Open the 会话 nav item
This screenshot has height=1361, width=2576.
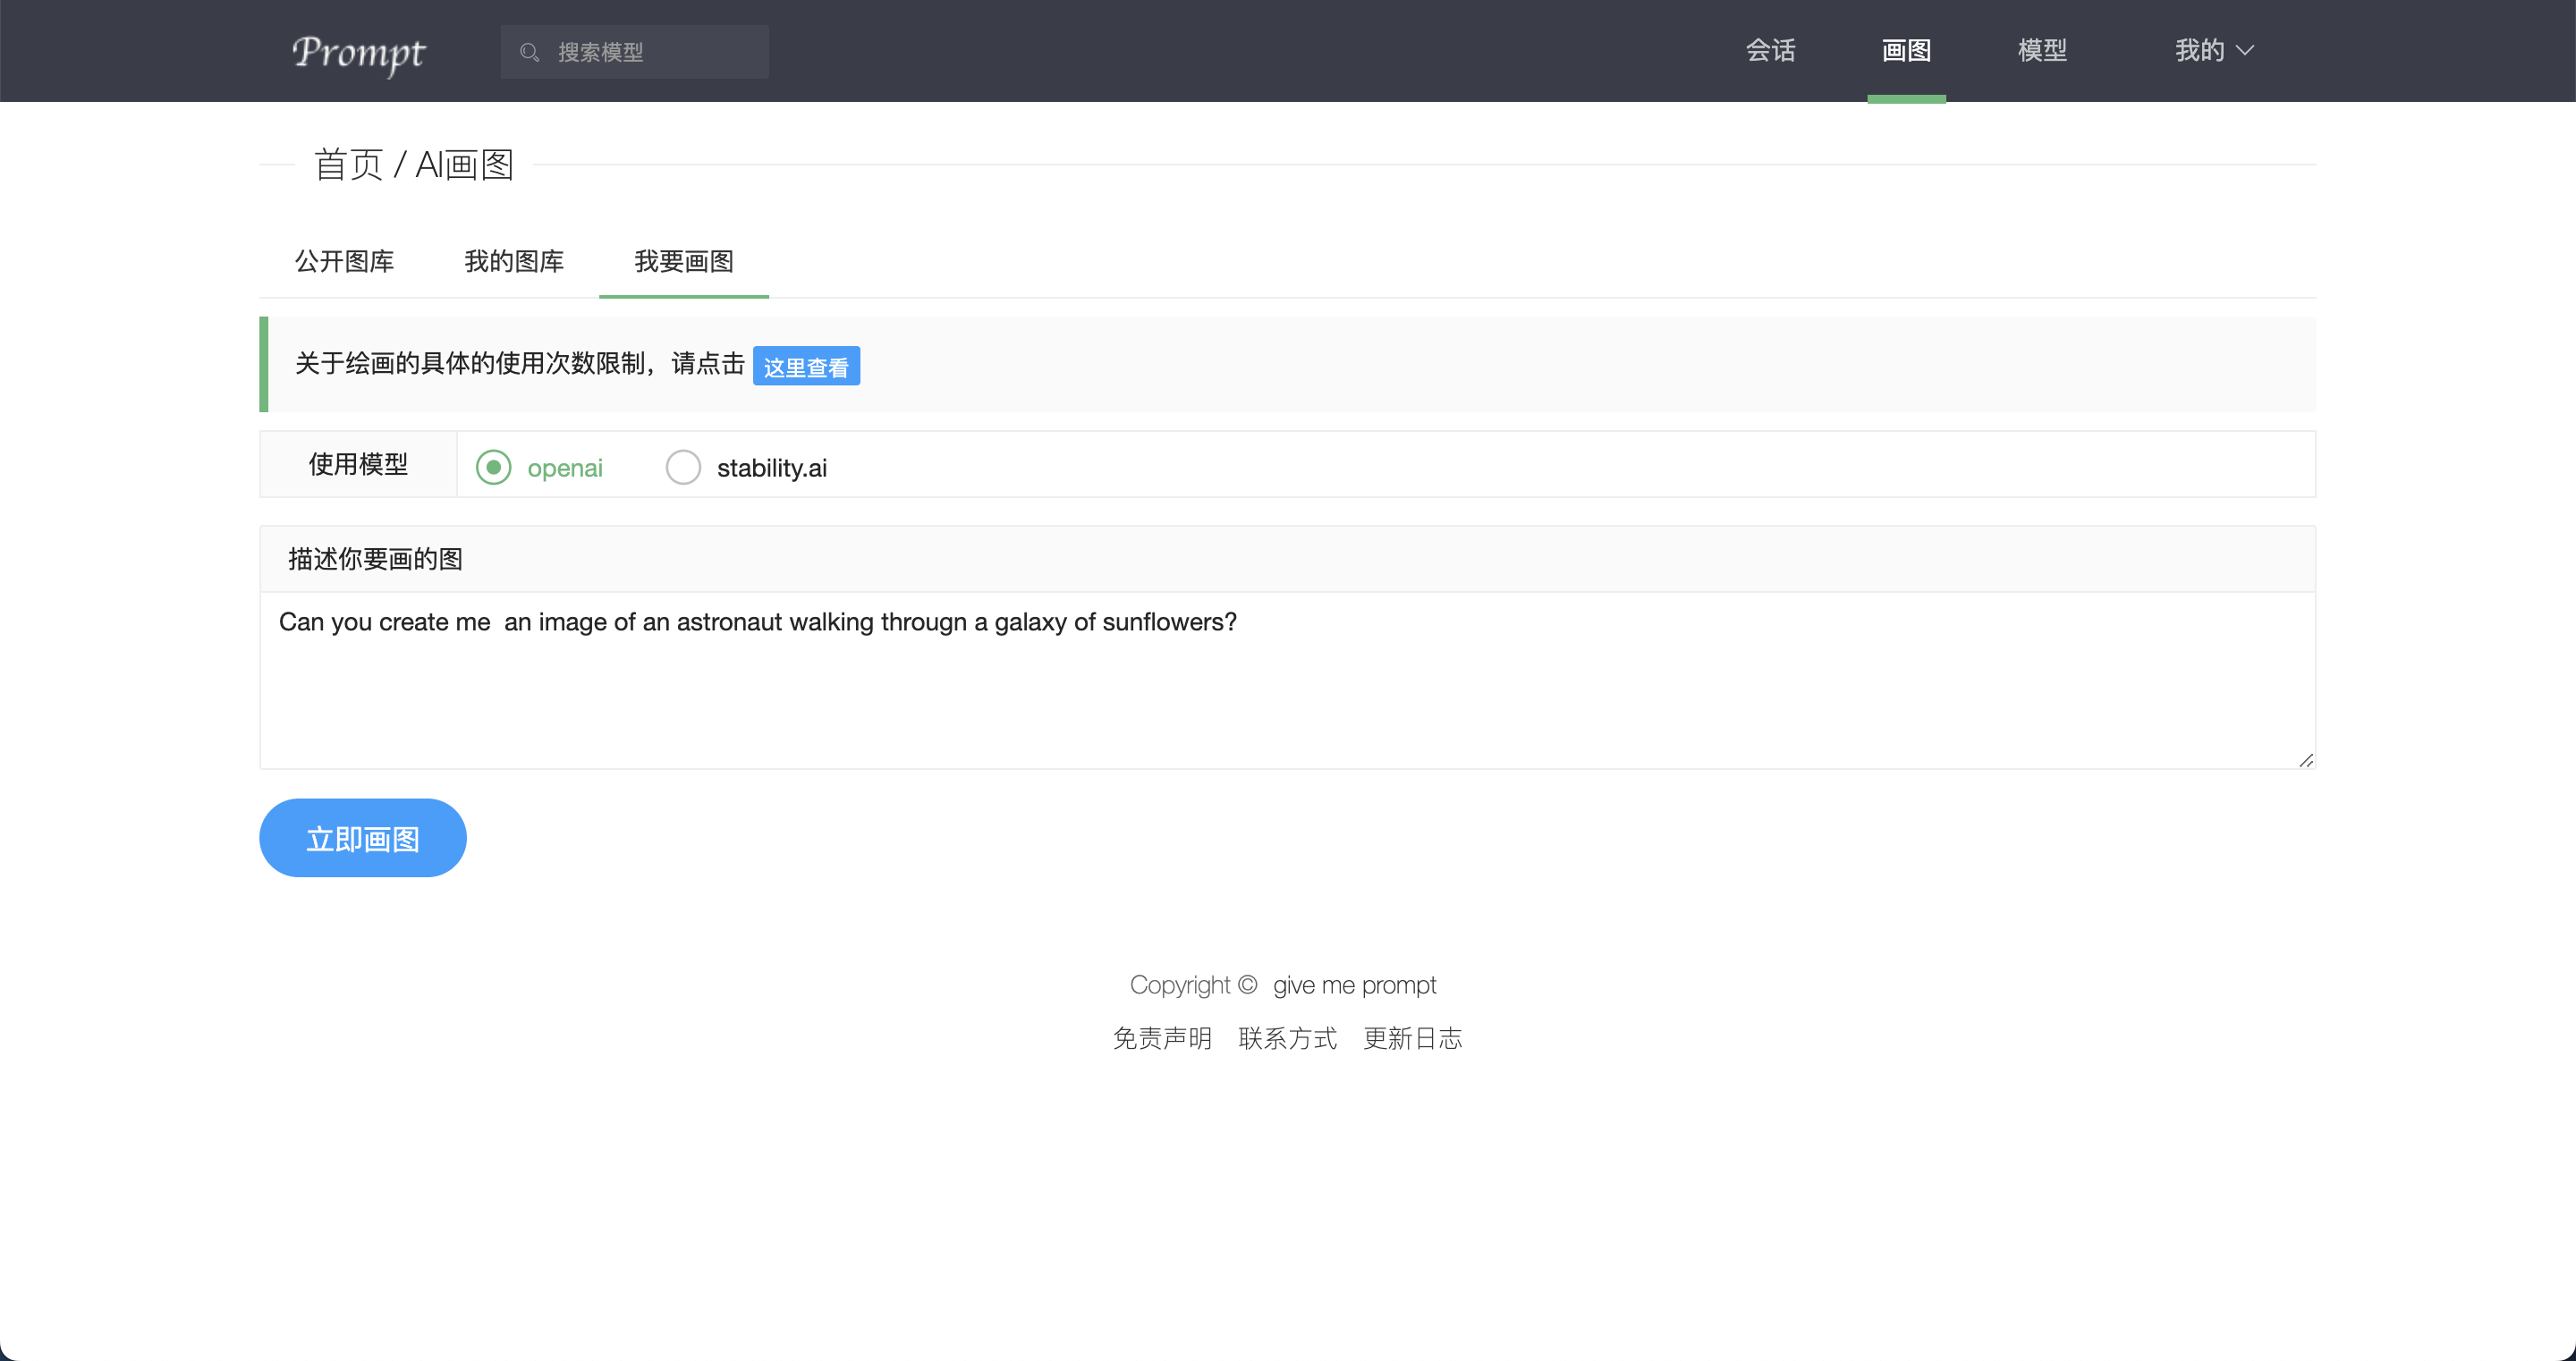pos(1770,50)
